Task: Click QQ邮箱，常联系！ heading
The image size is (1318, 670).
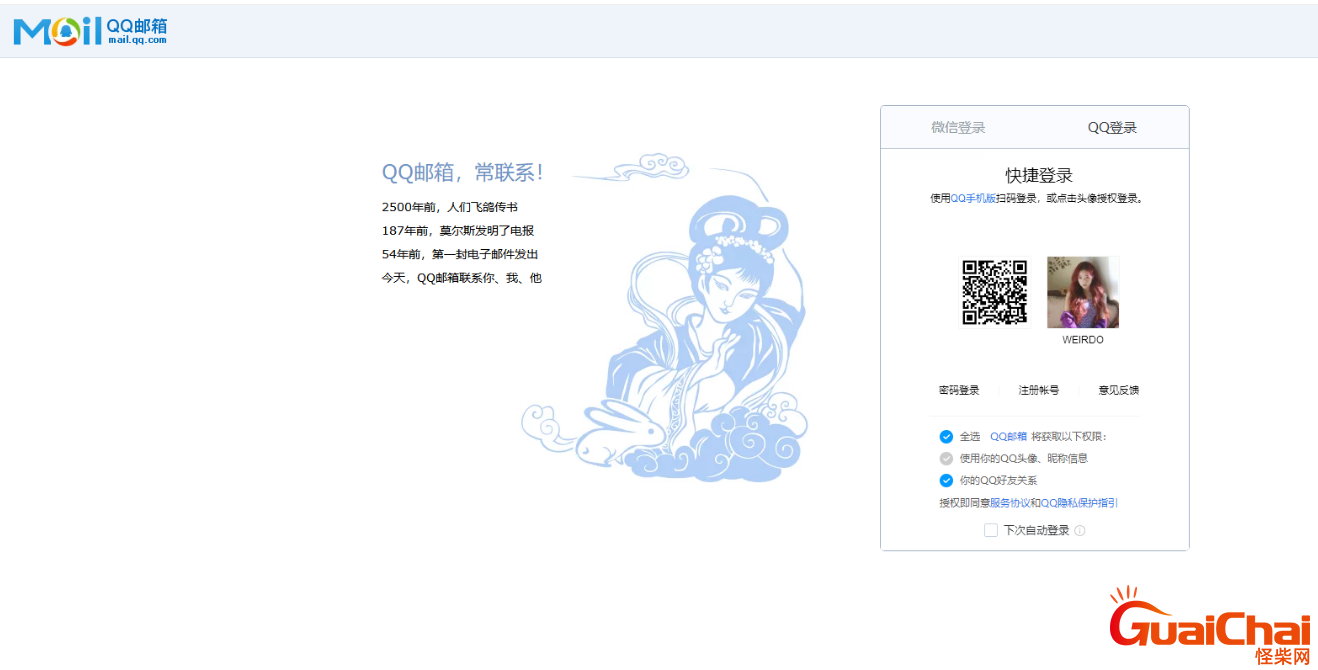Action: (464, 172)
